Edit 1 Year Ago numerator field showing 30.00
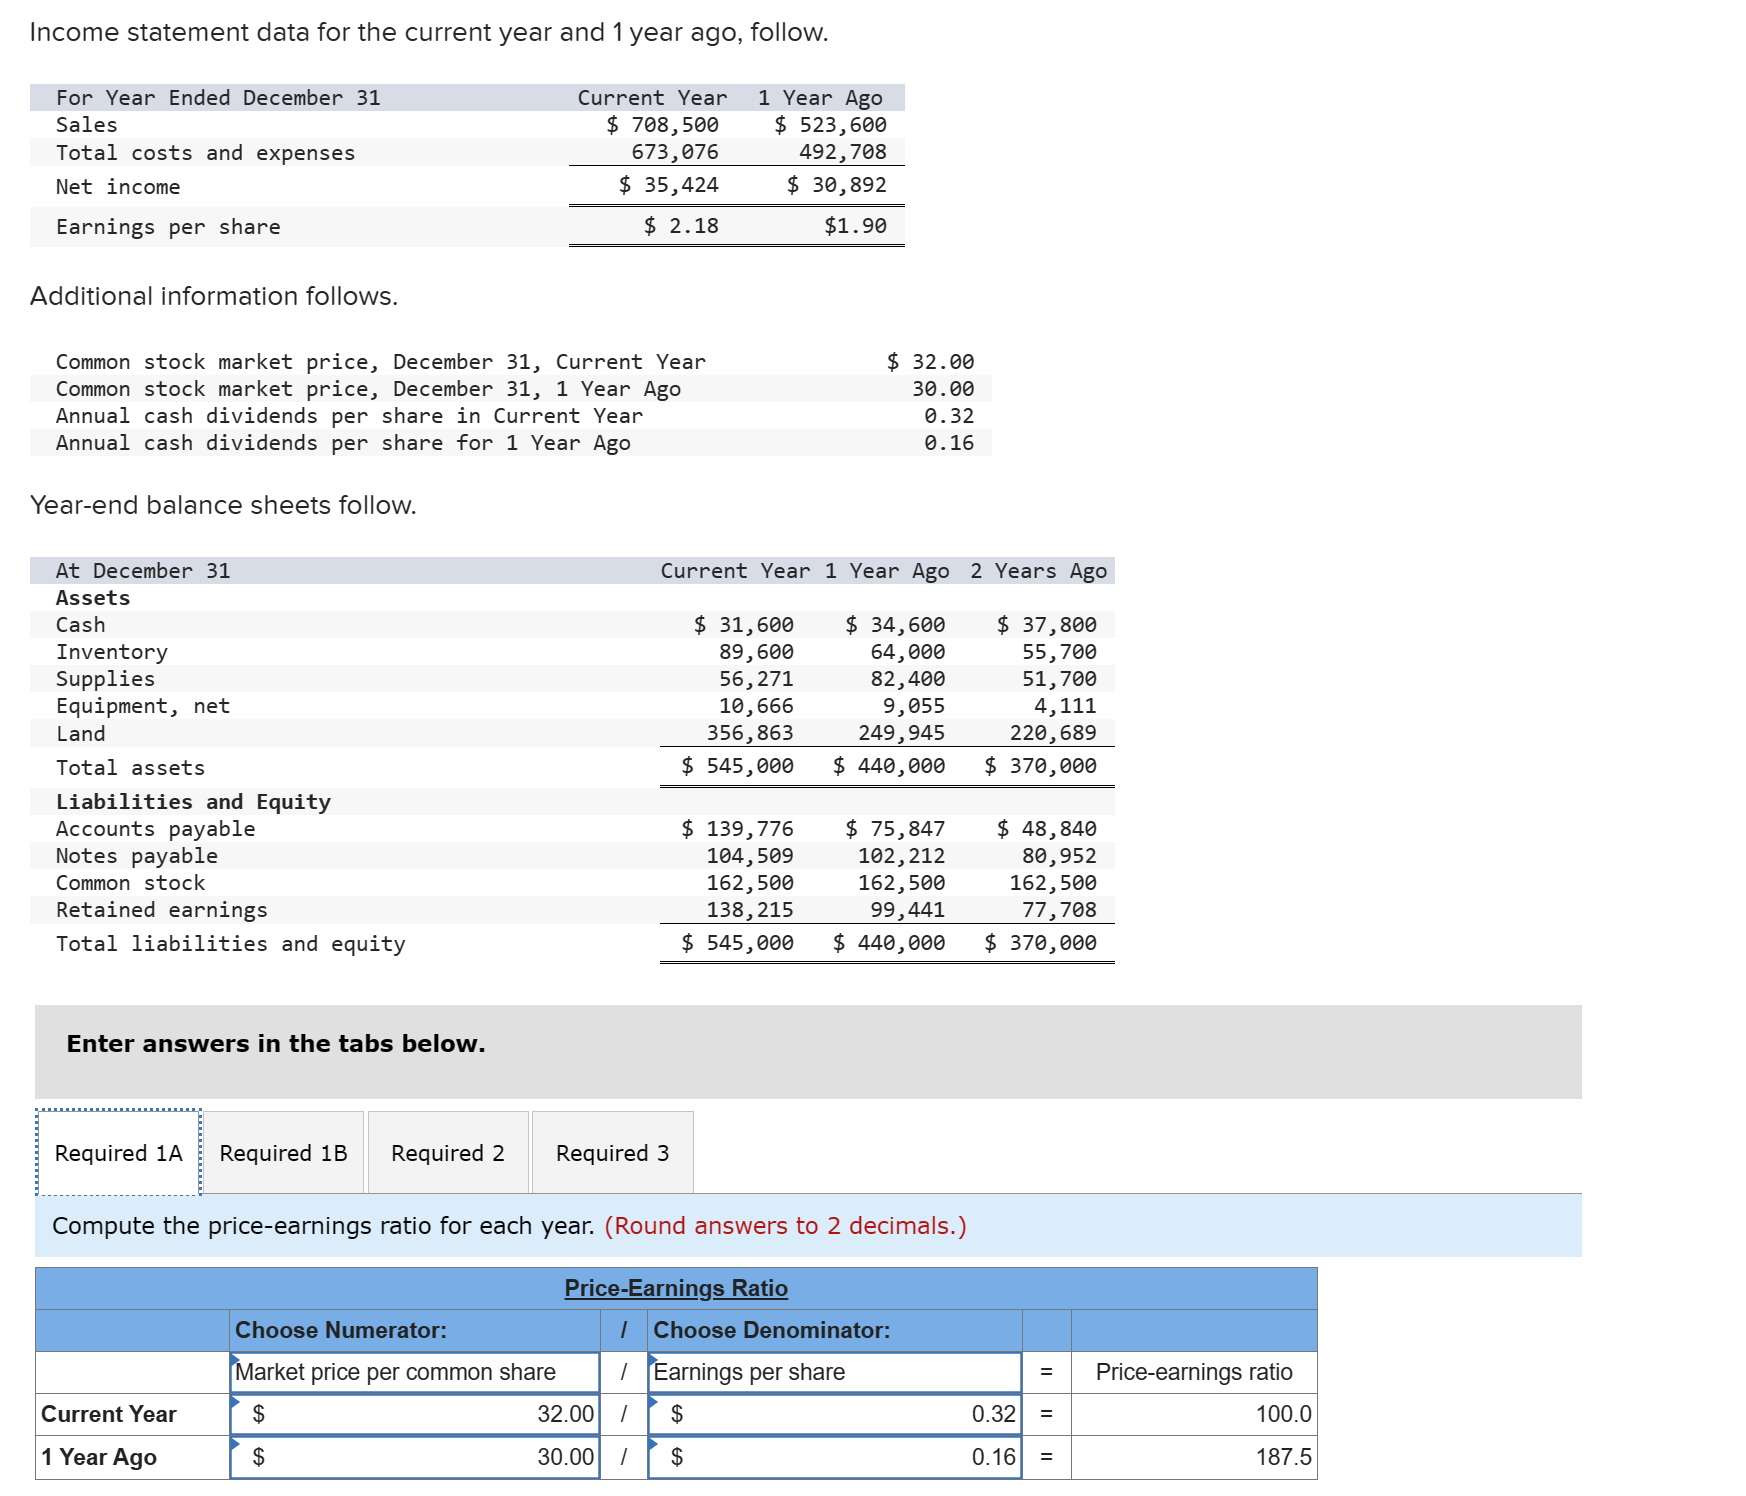Screen dimensions: 1746x1496 point(415,1457)
